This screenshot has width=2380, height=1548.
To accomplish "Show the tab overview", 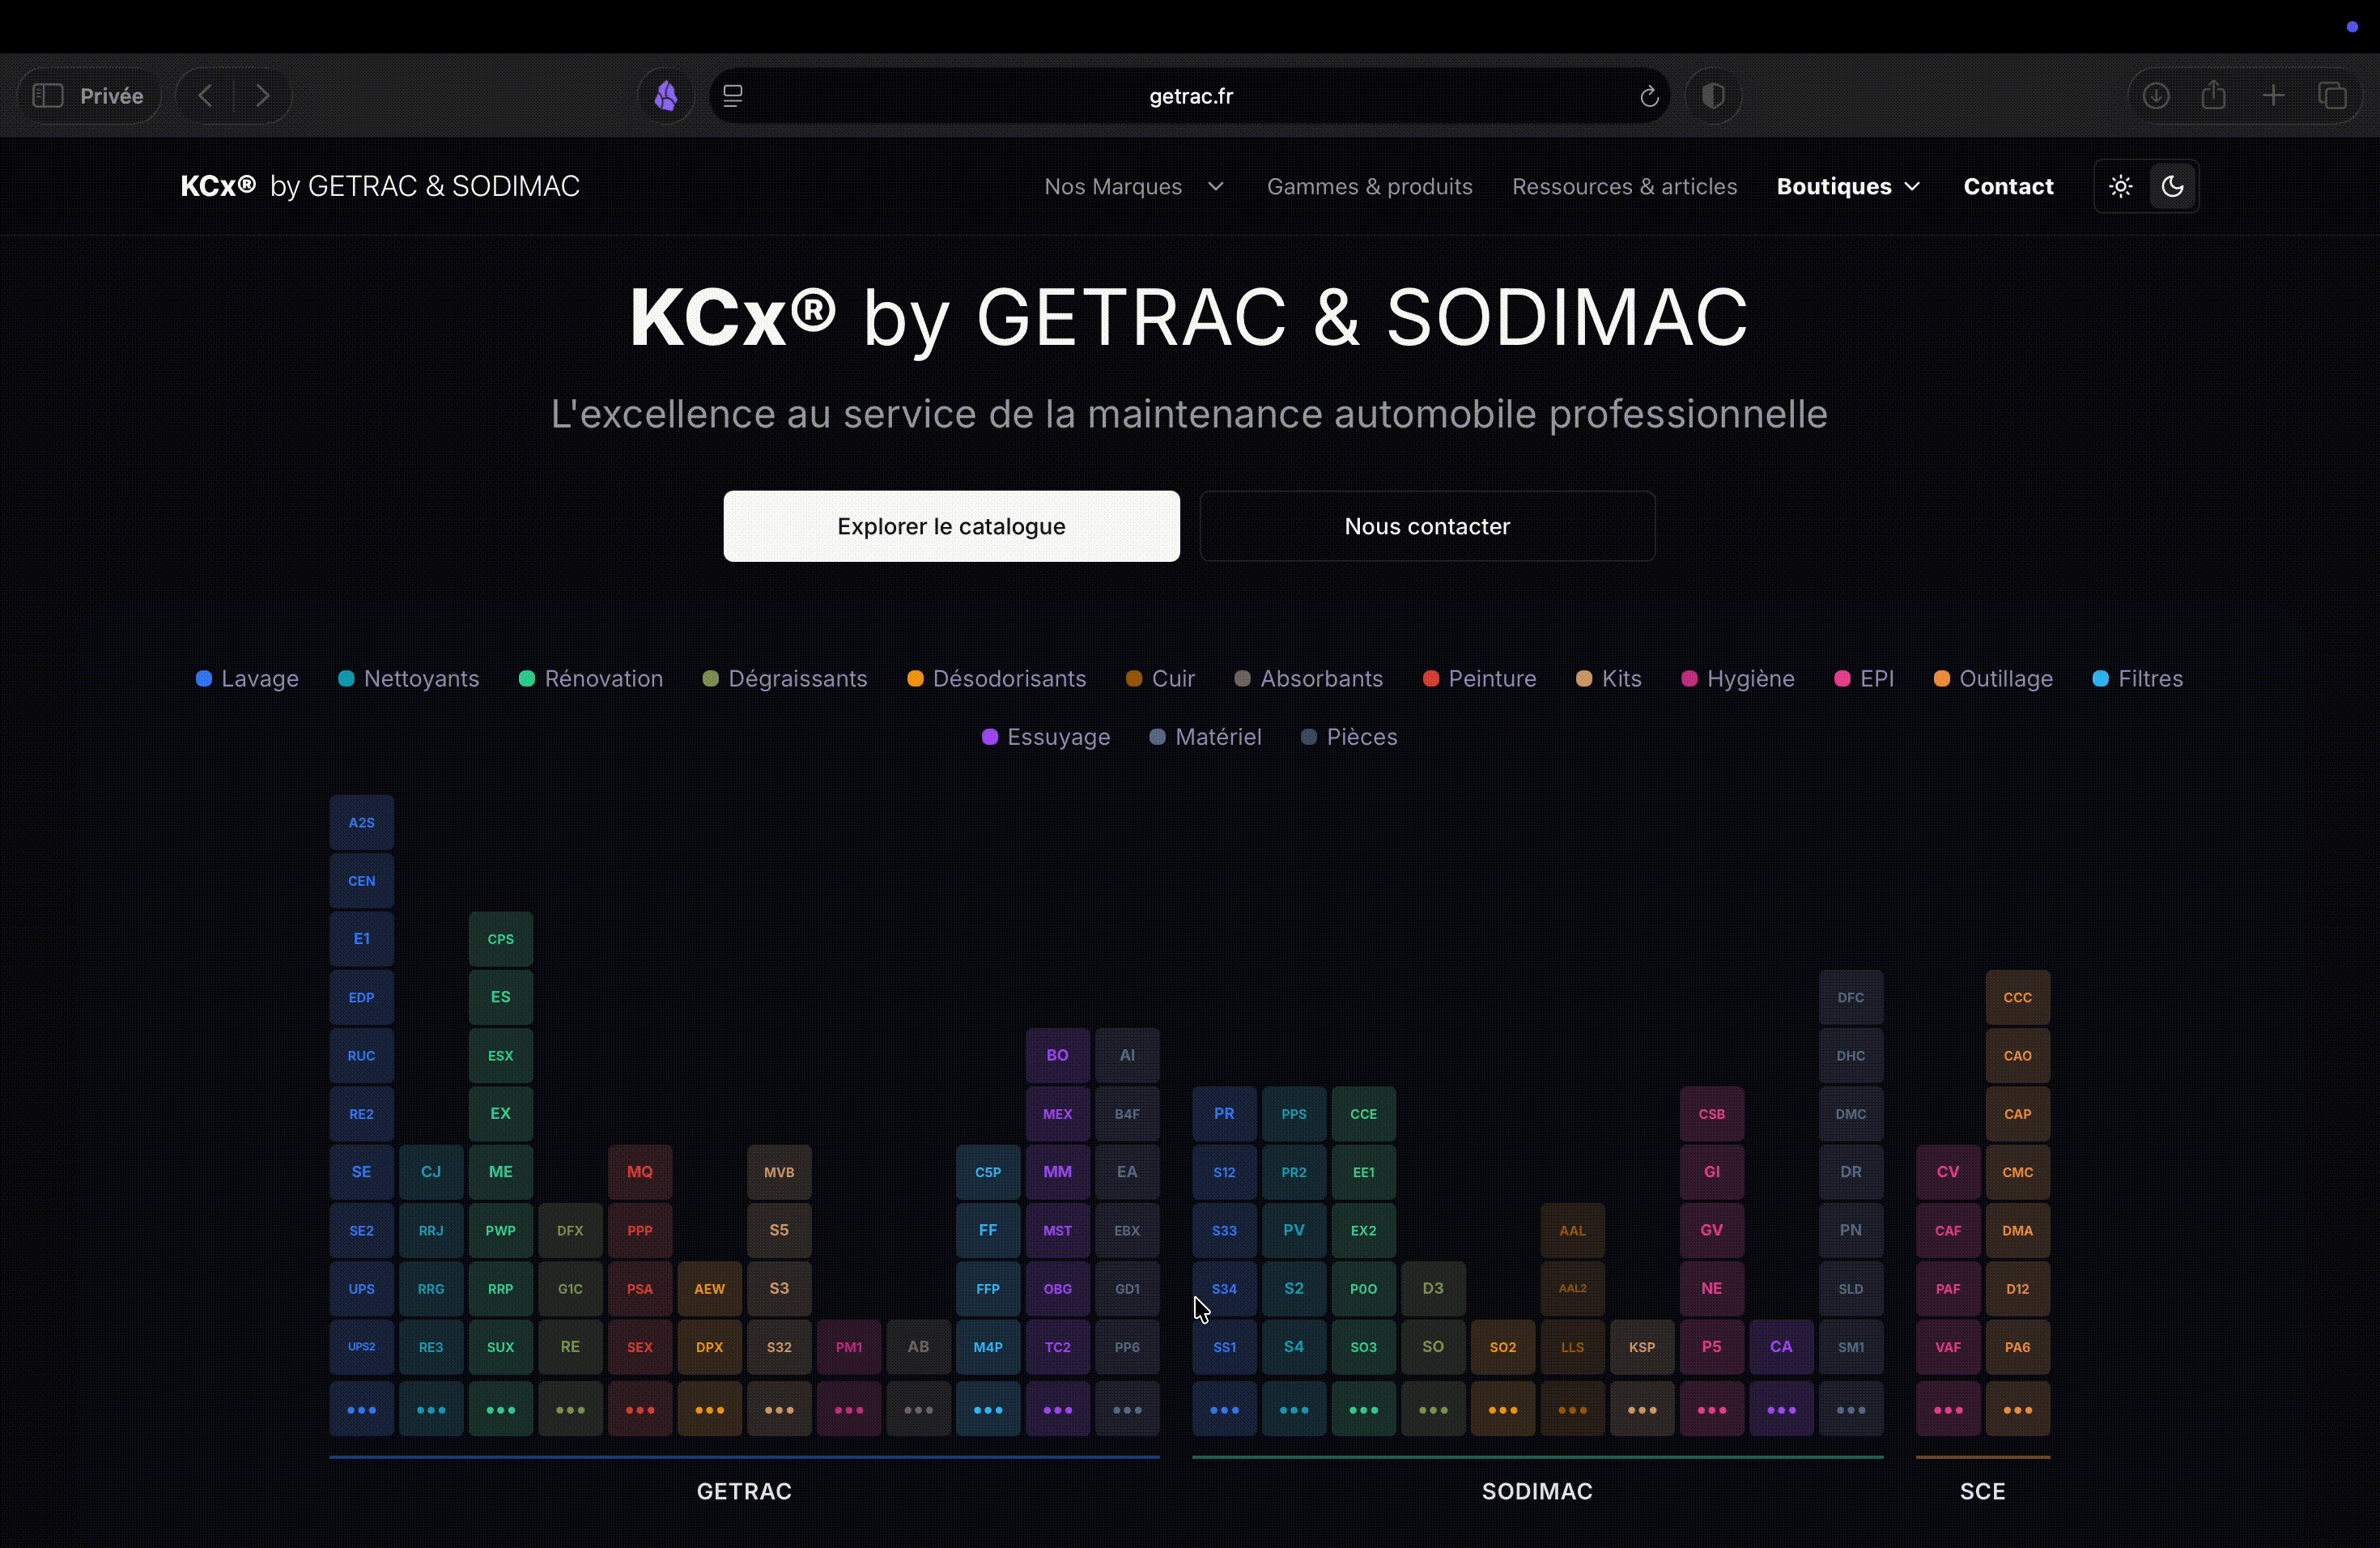I will 2332,96.
